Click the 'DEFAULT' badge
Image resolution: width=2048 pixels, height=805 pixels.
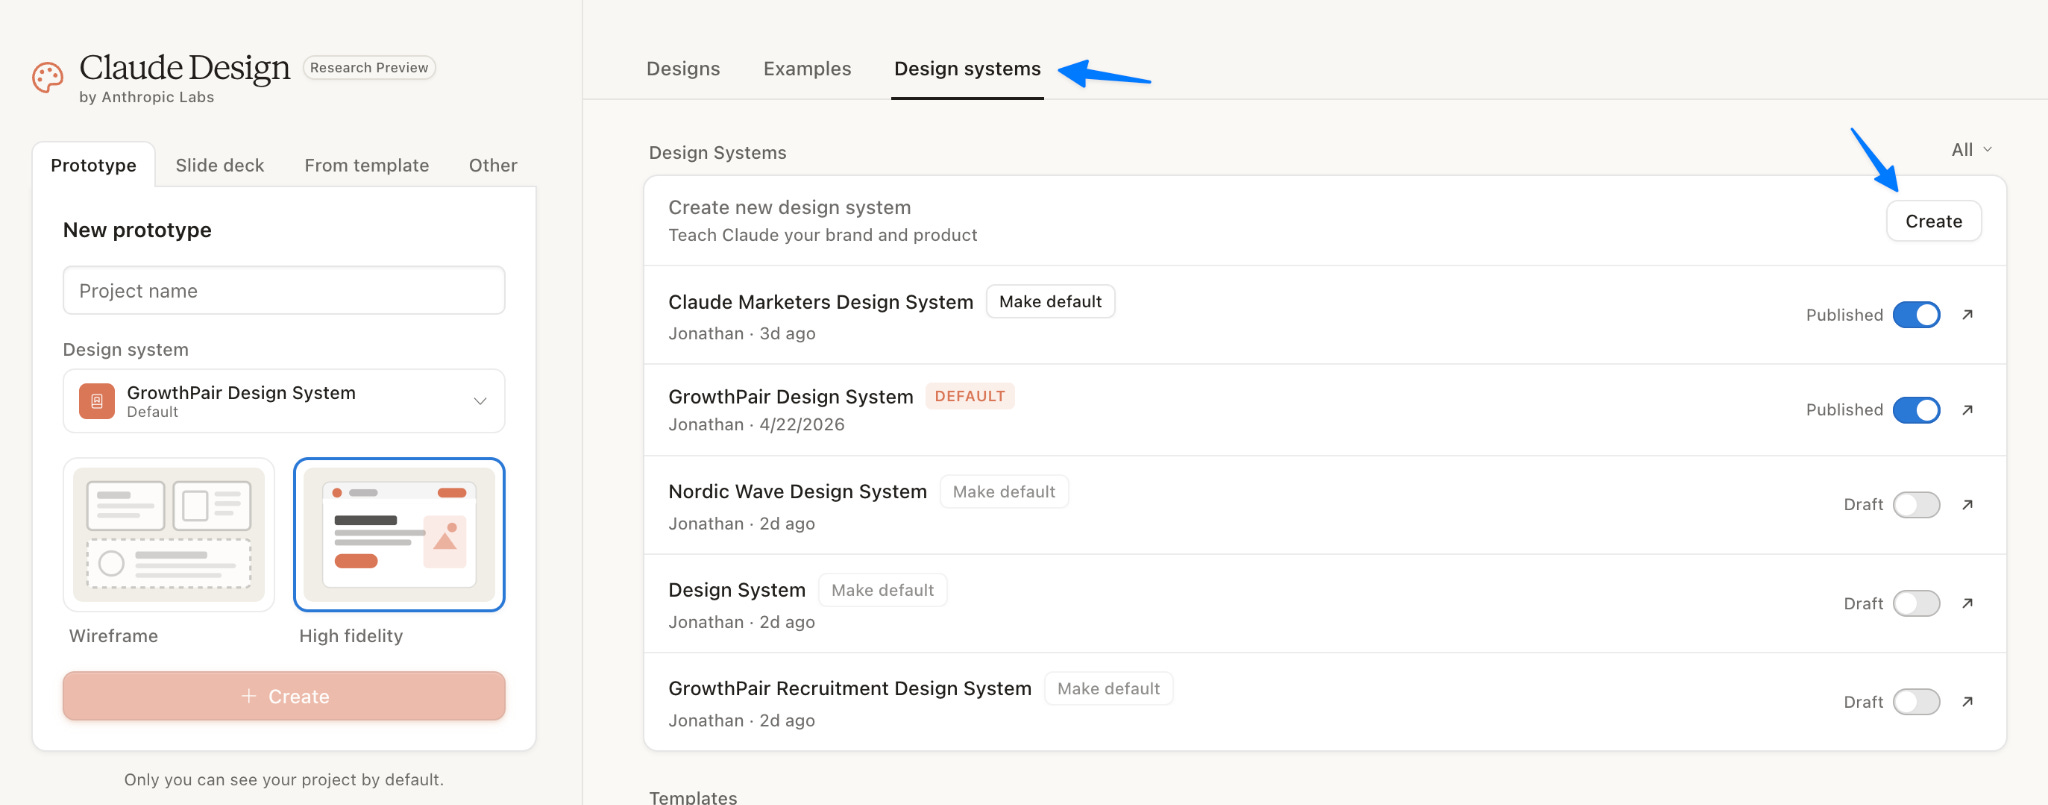[970, 396]
